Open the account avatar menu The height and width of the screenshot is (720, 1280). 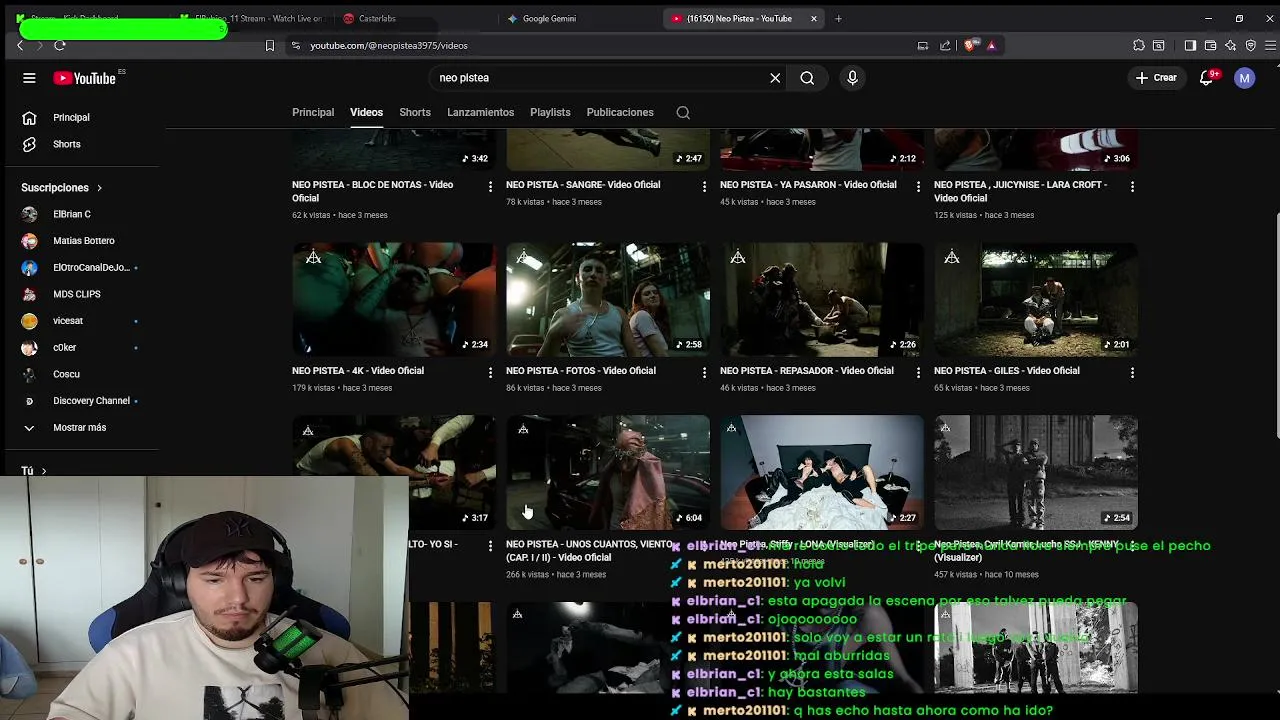pos(1244,78)
